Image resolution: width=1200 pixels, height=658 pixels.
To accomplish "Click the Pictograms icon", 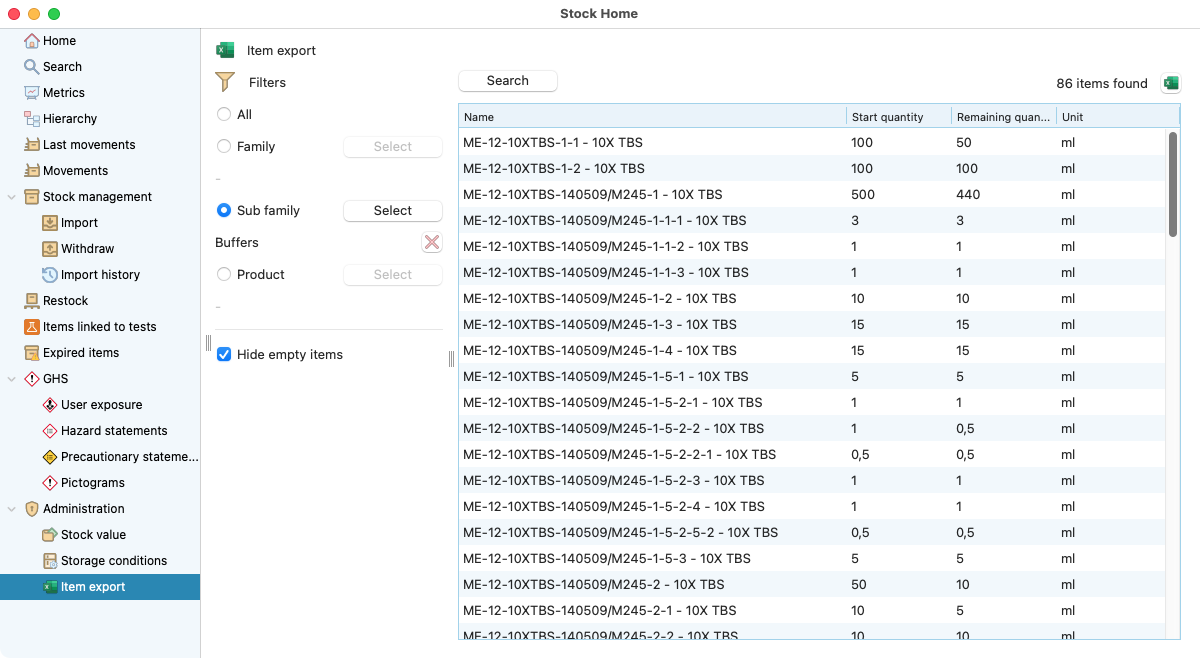I will (50, 483).
